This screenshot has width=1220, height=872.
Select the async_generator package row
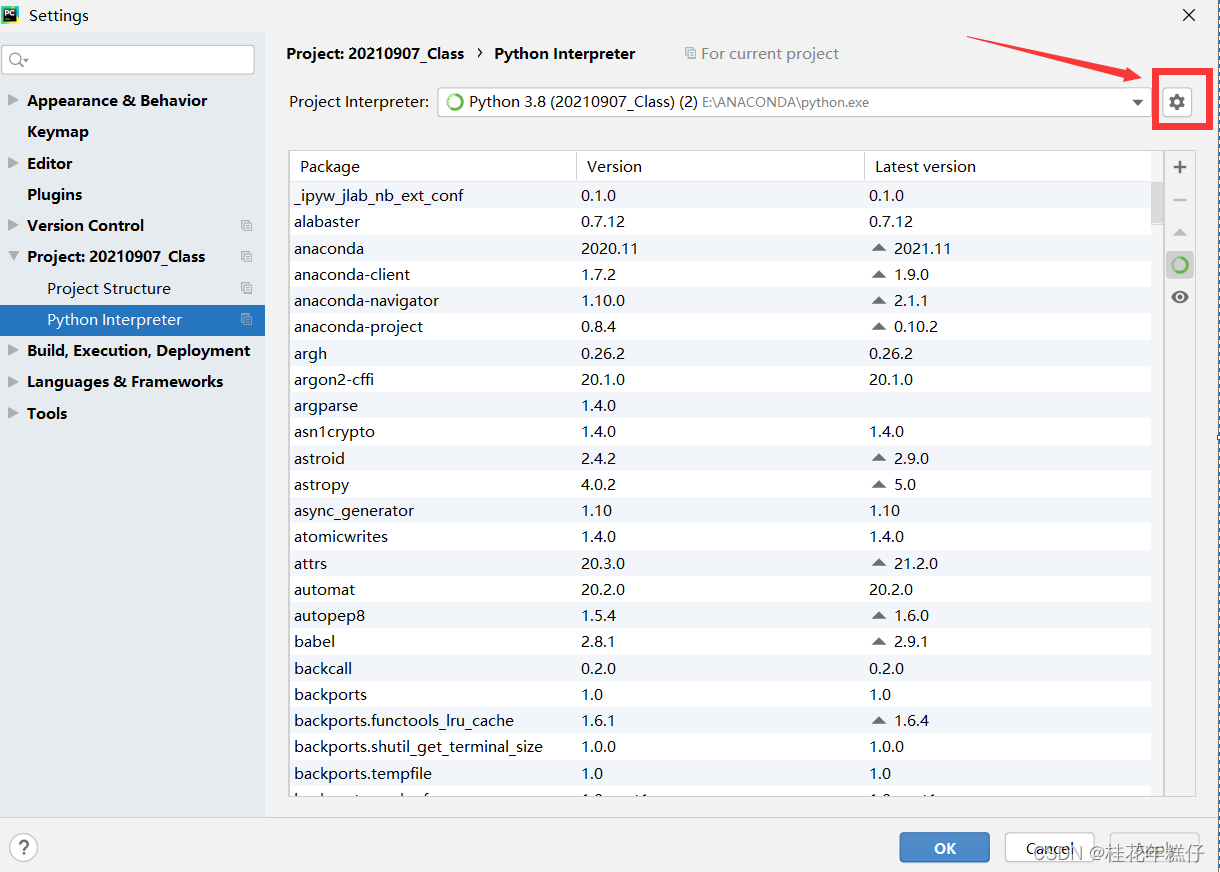tap(720, 510)
